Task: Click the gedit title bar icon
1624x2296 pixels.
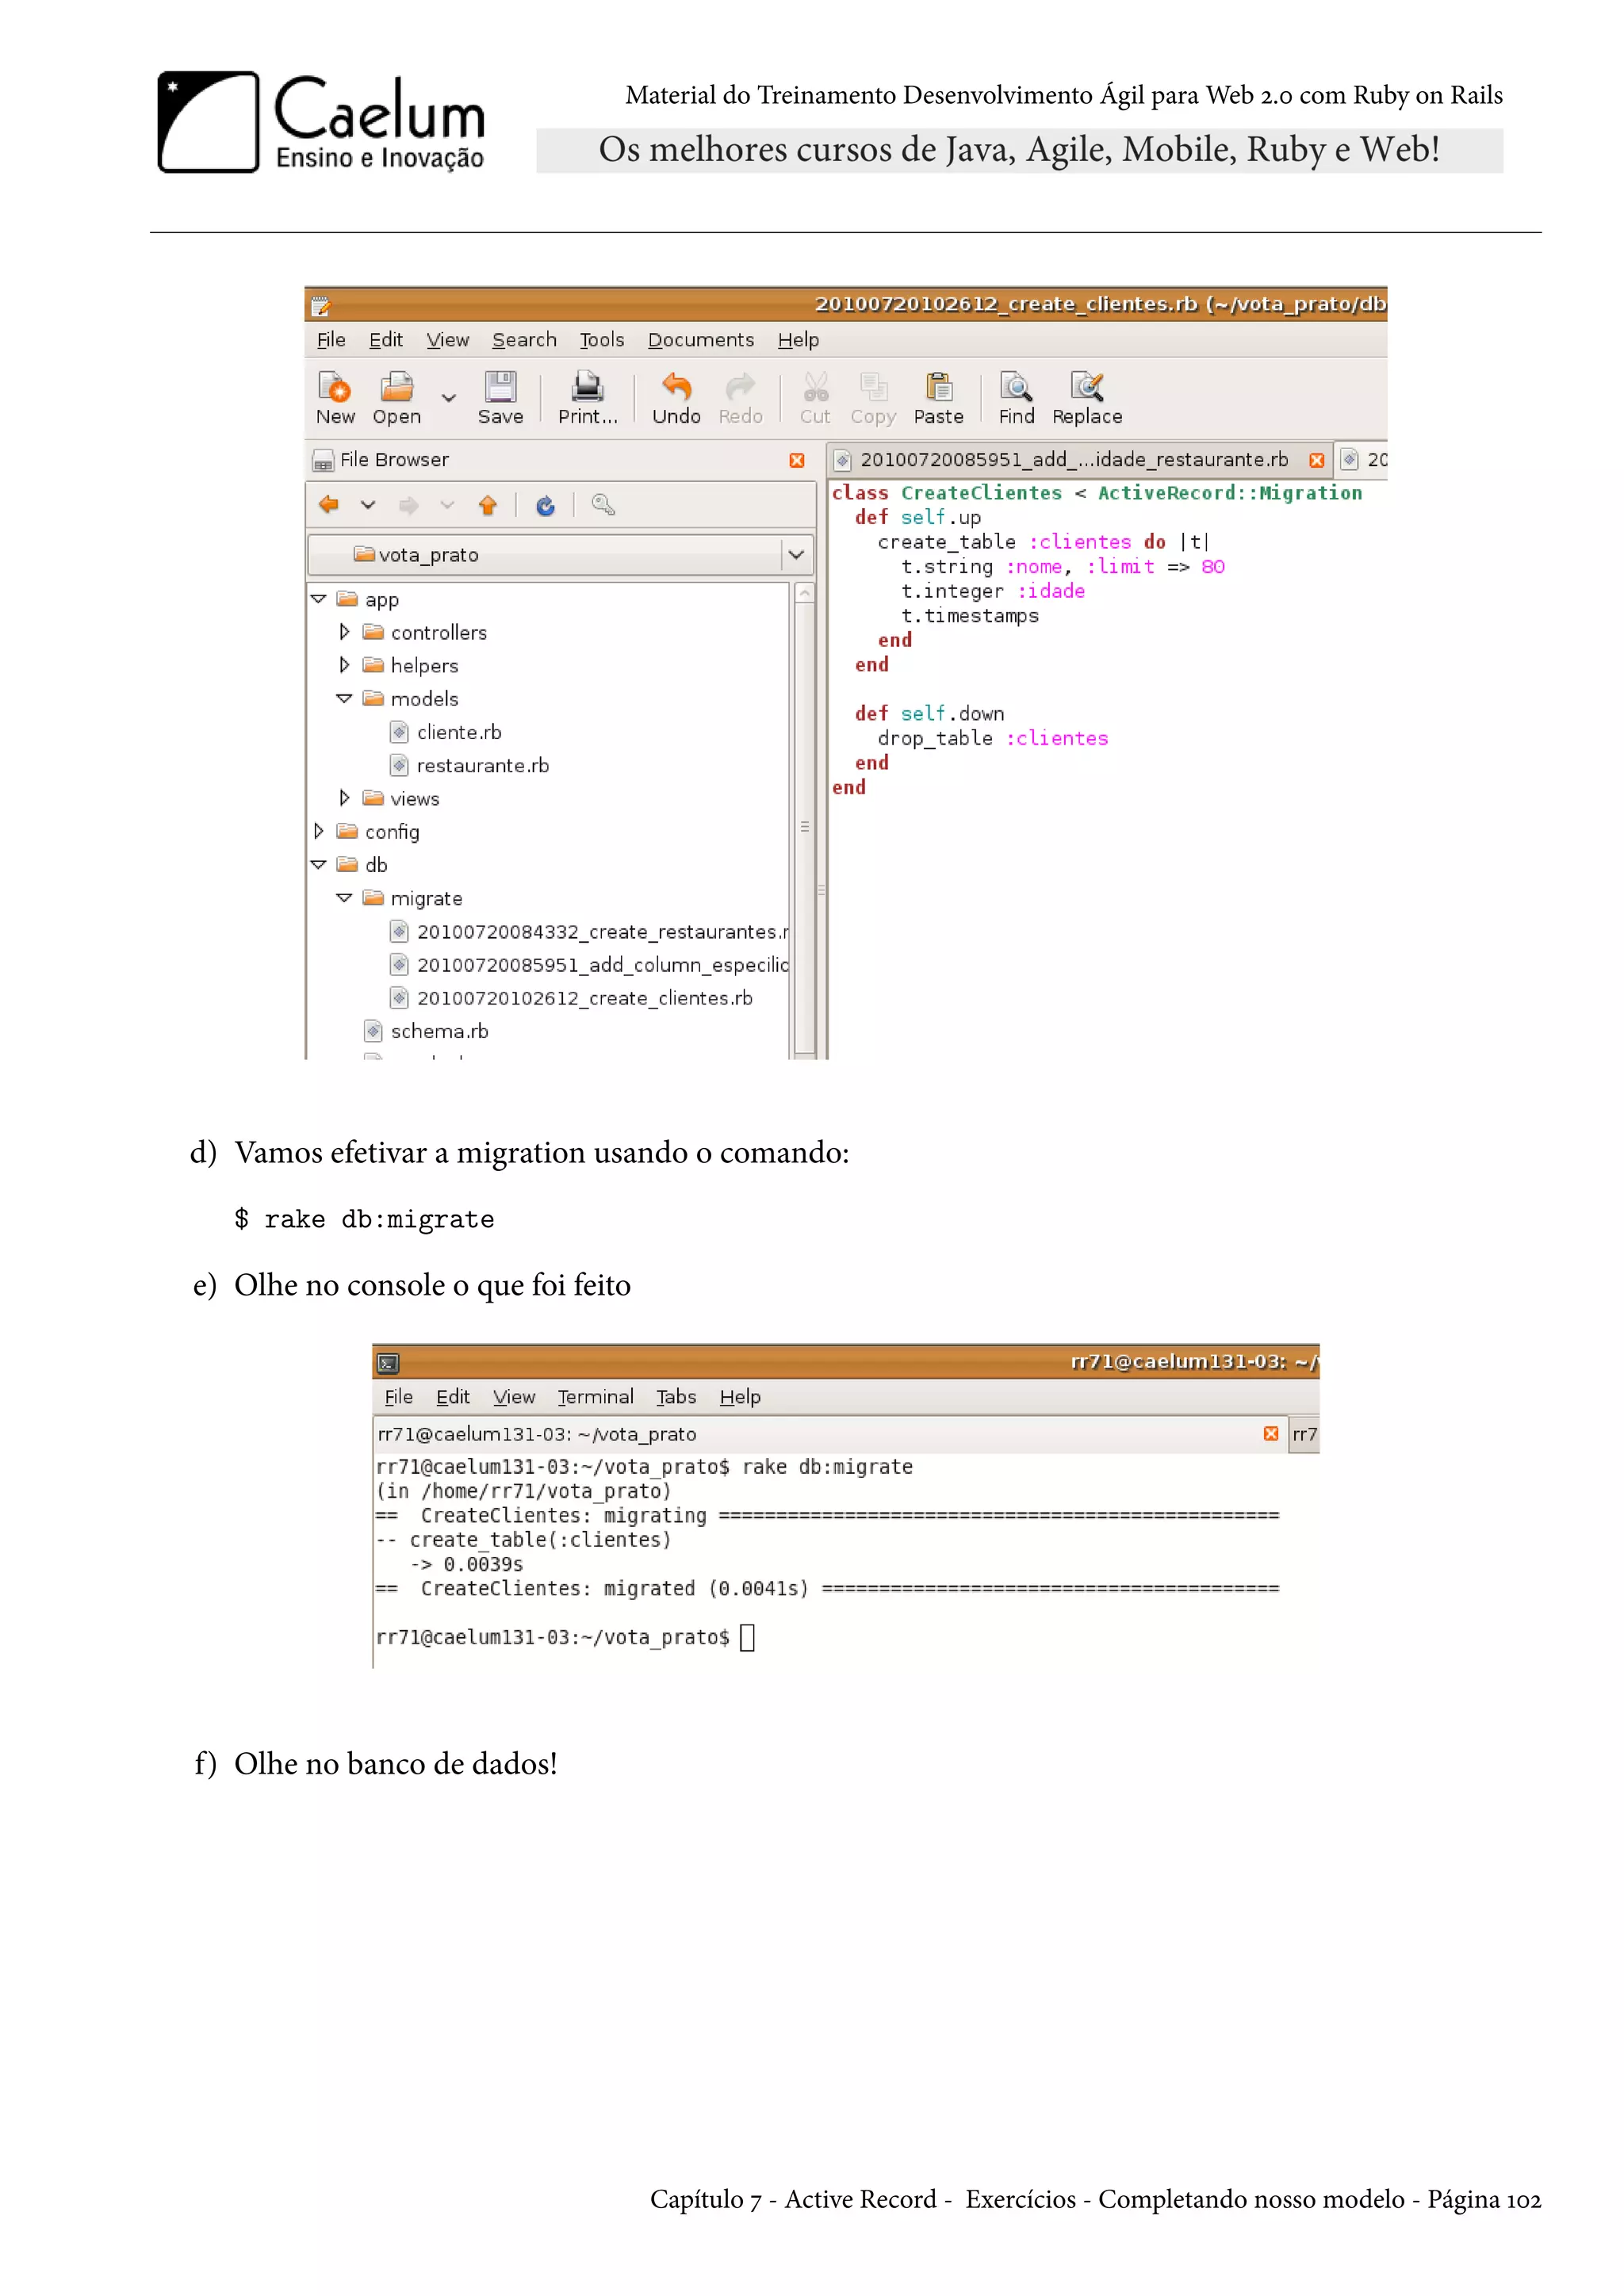Action: click(x=320, y=305)
